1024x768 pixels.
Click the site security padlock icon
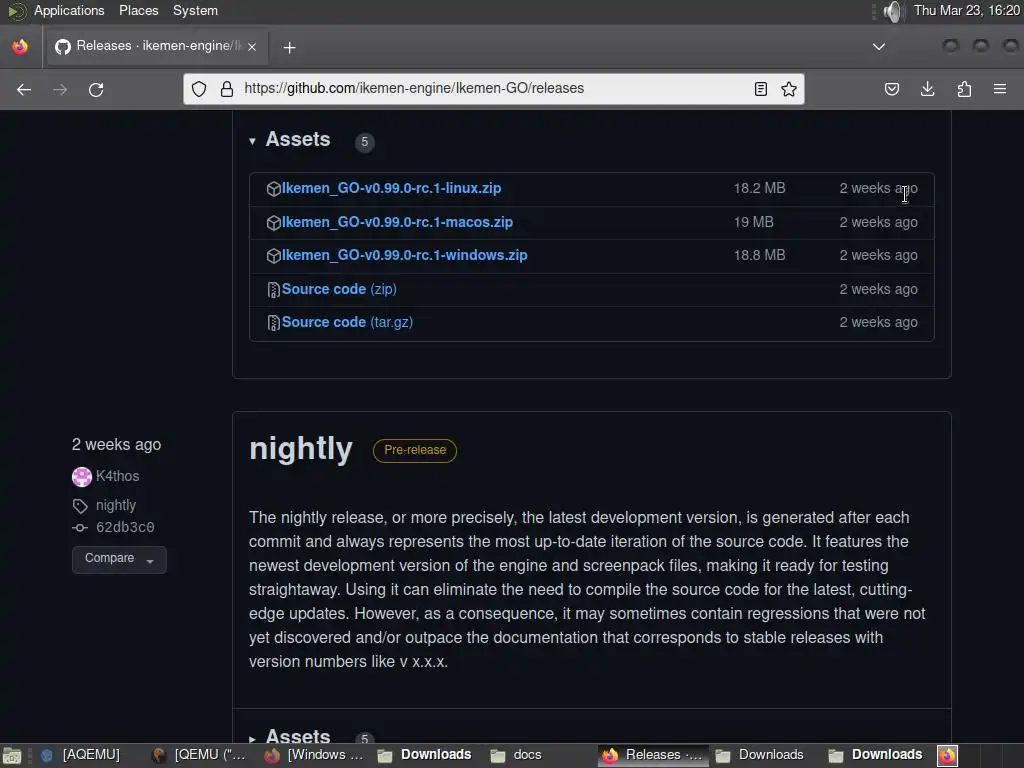tap(227, 89)
